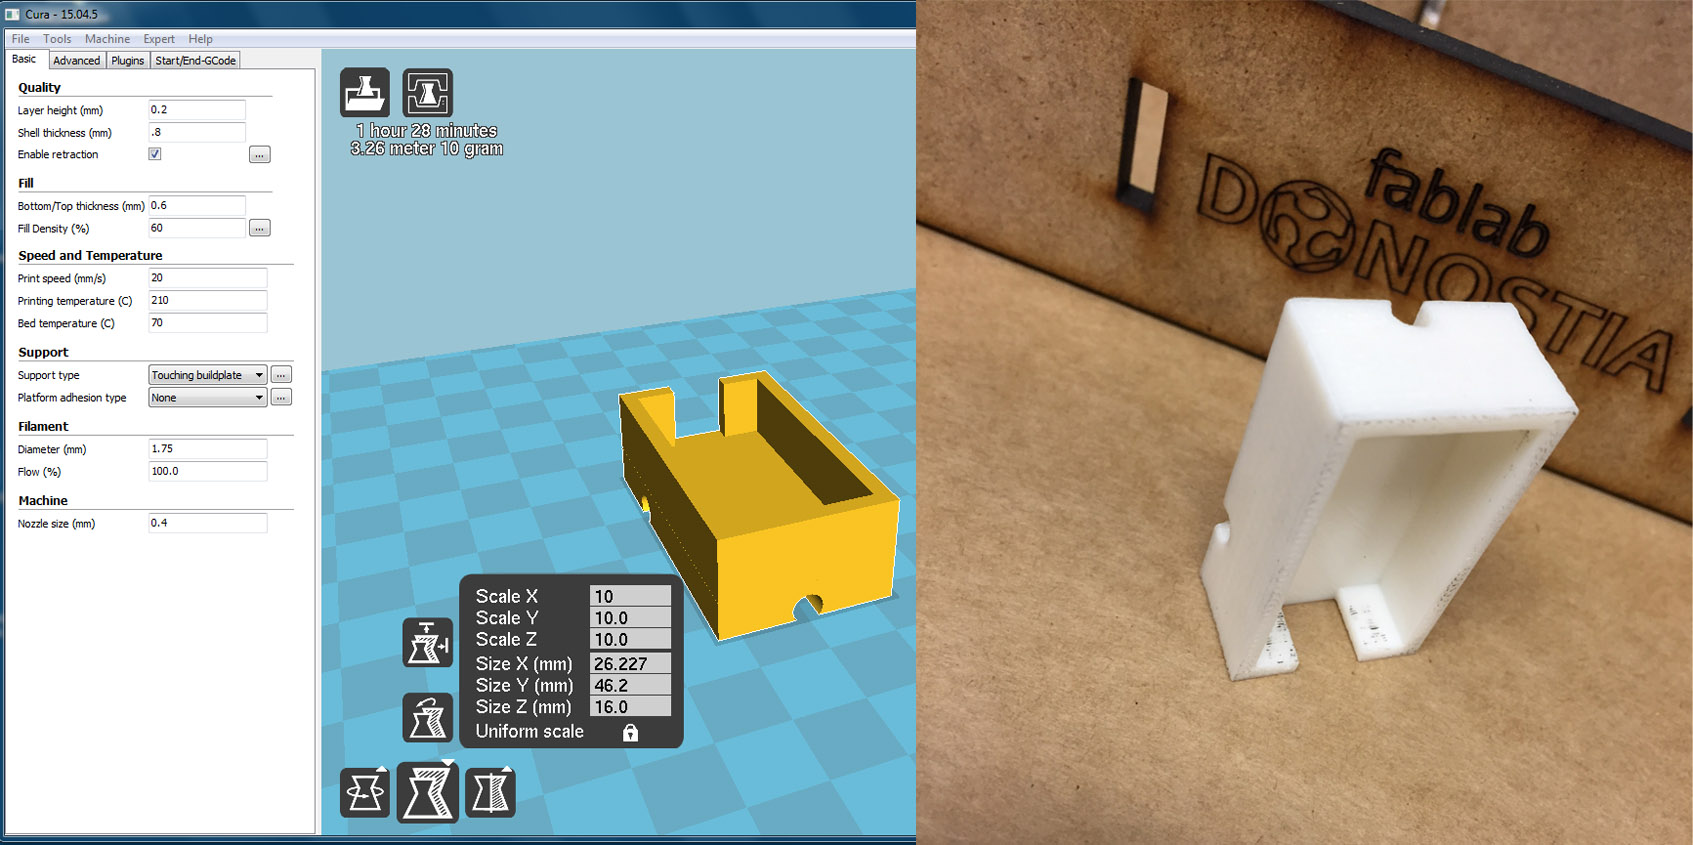Switch to the Advanced tab

click(x=77, y=60)
